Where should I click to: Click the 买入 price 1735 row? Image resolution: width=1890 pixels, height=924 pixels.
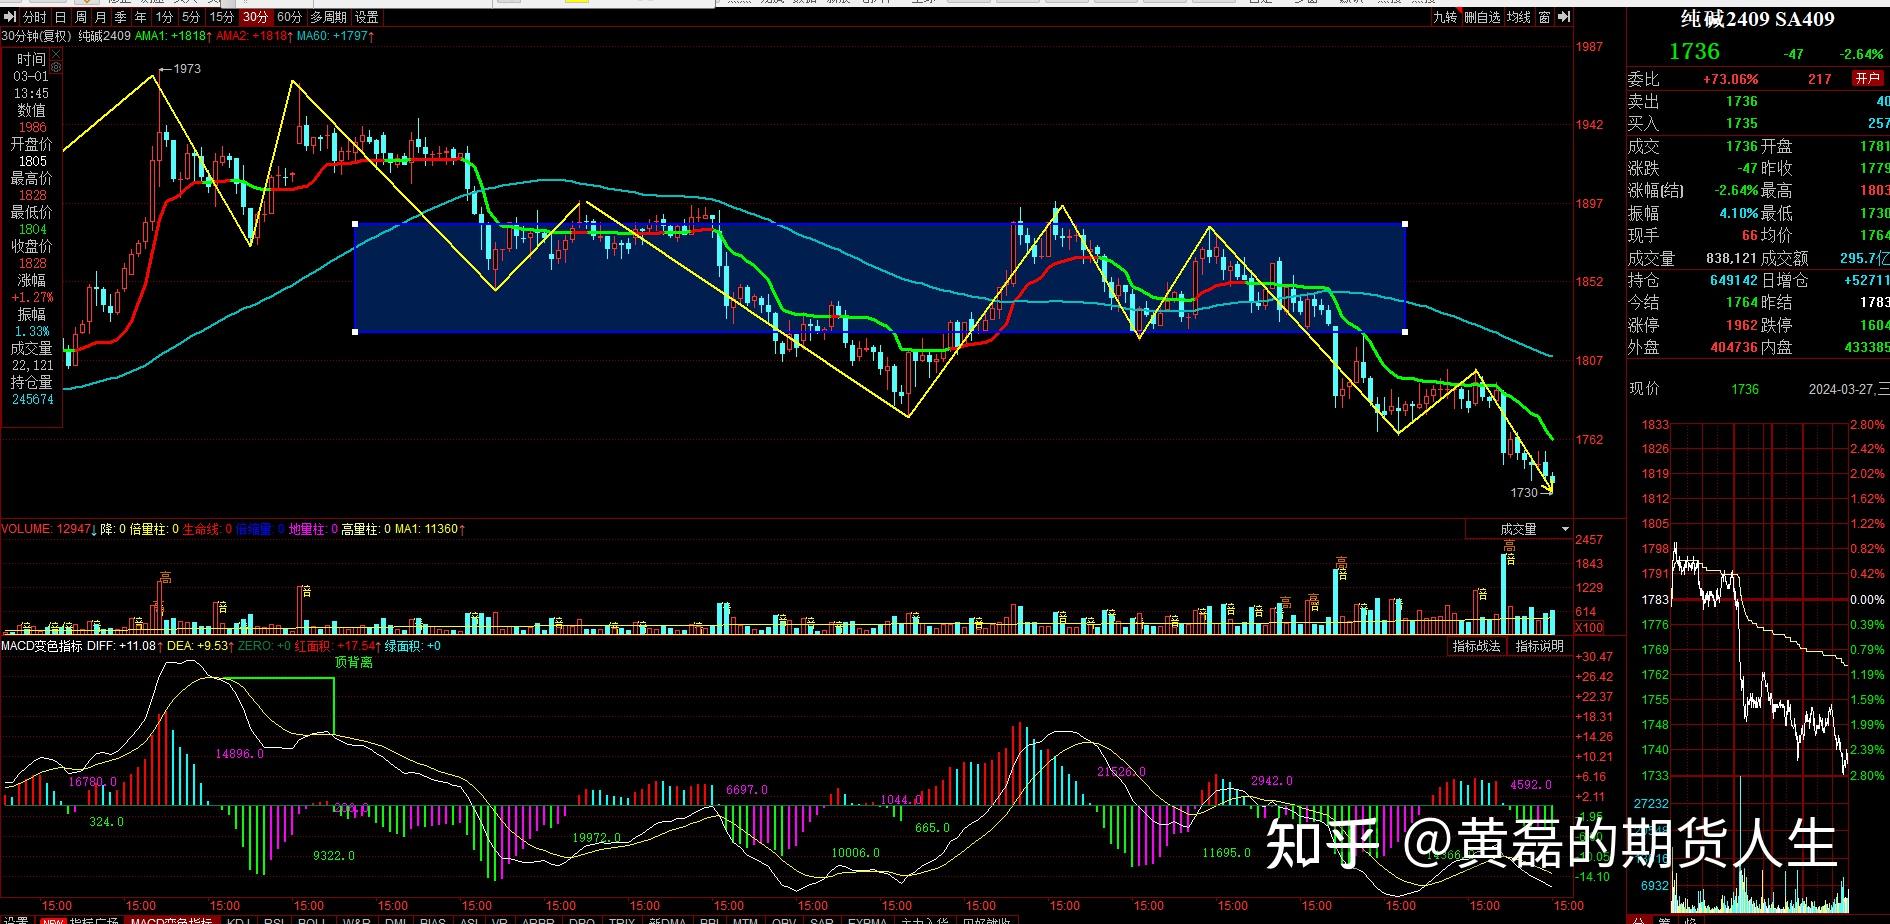[x=1758, y=123]
